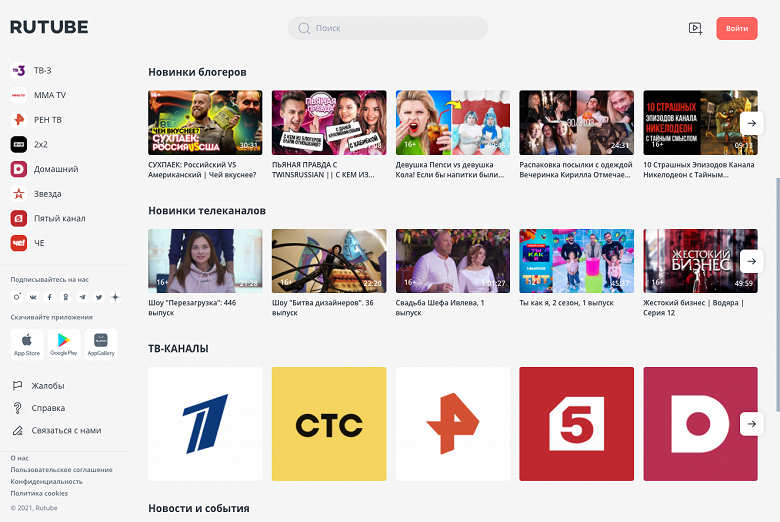
Task: Open the СТС channel tile
Action: [329, 424]
